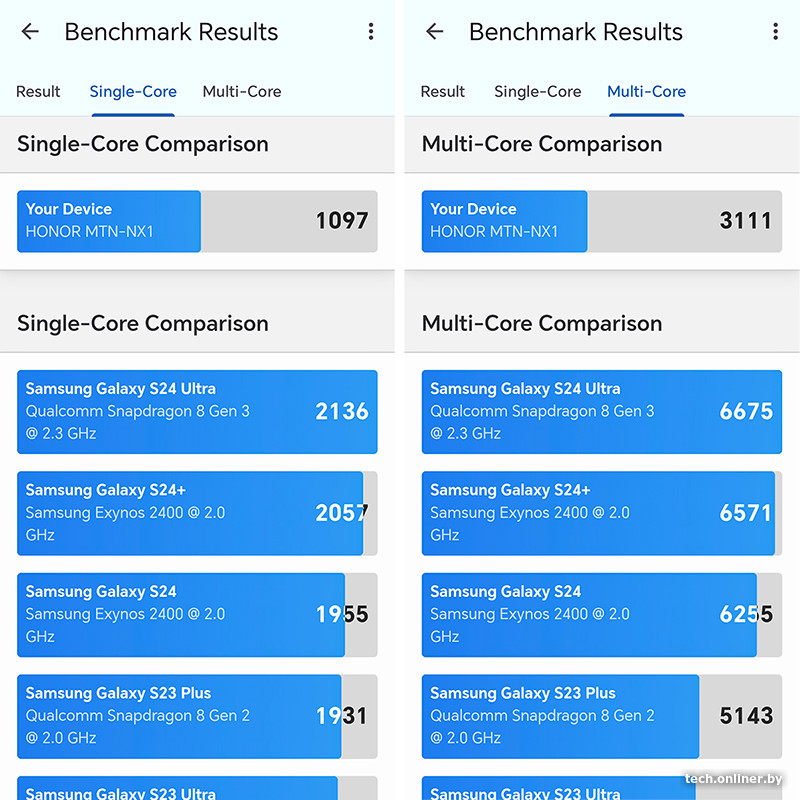Open Single-Core tab from the Multi-Core screen
Viewport: 803px width, 800px height.
[x=537, y=92]
